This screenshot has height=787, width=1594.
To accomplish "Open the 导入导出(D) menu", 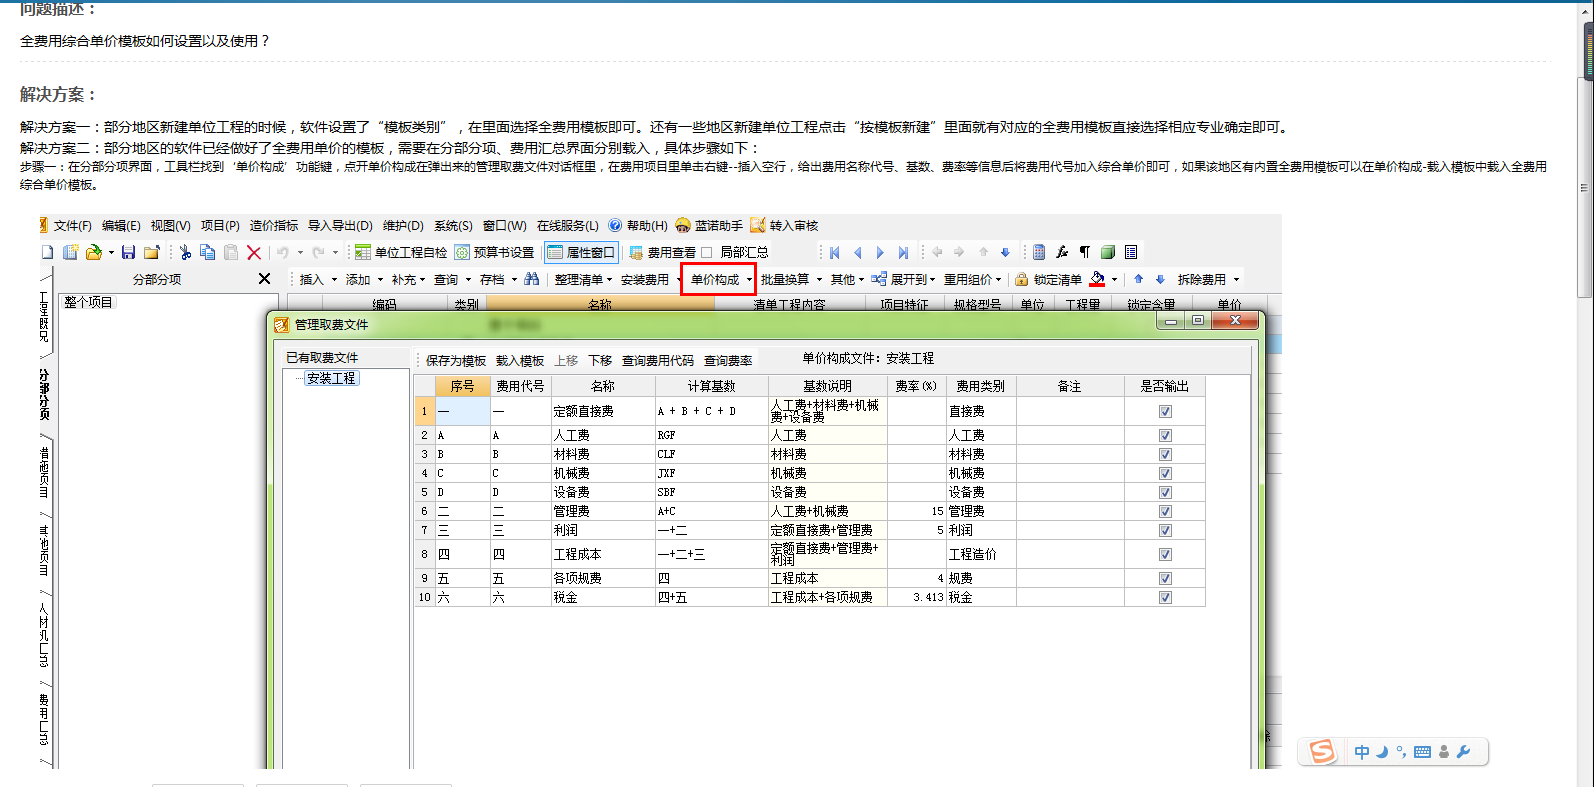I will click(x=340, y=225).
